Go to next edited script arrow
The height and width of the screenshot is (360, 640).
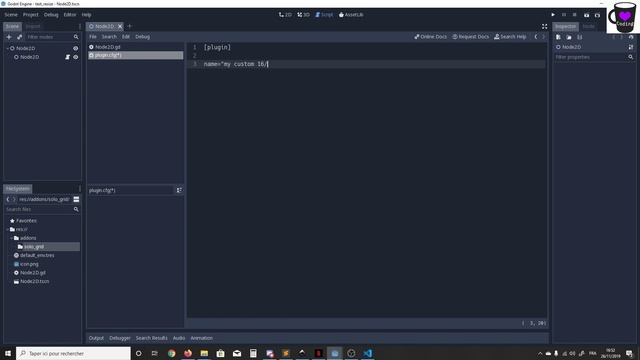543,37
